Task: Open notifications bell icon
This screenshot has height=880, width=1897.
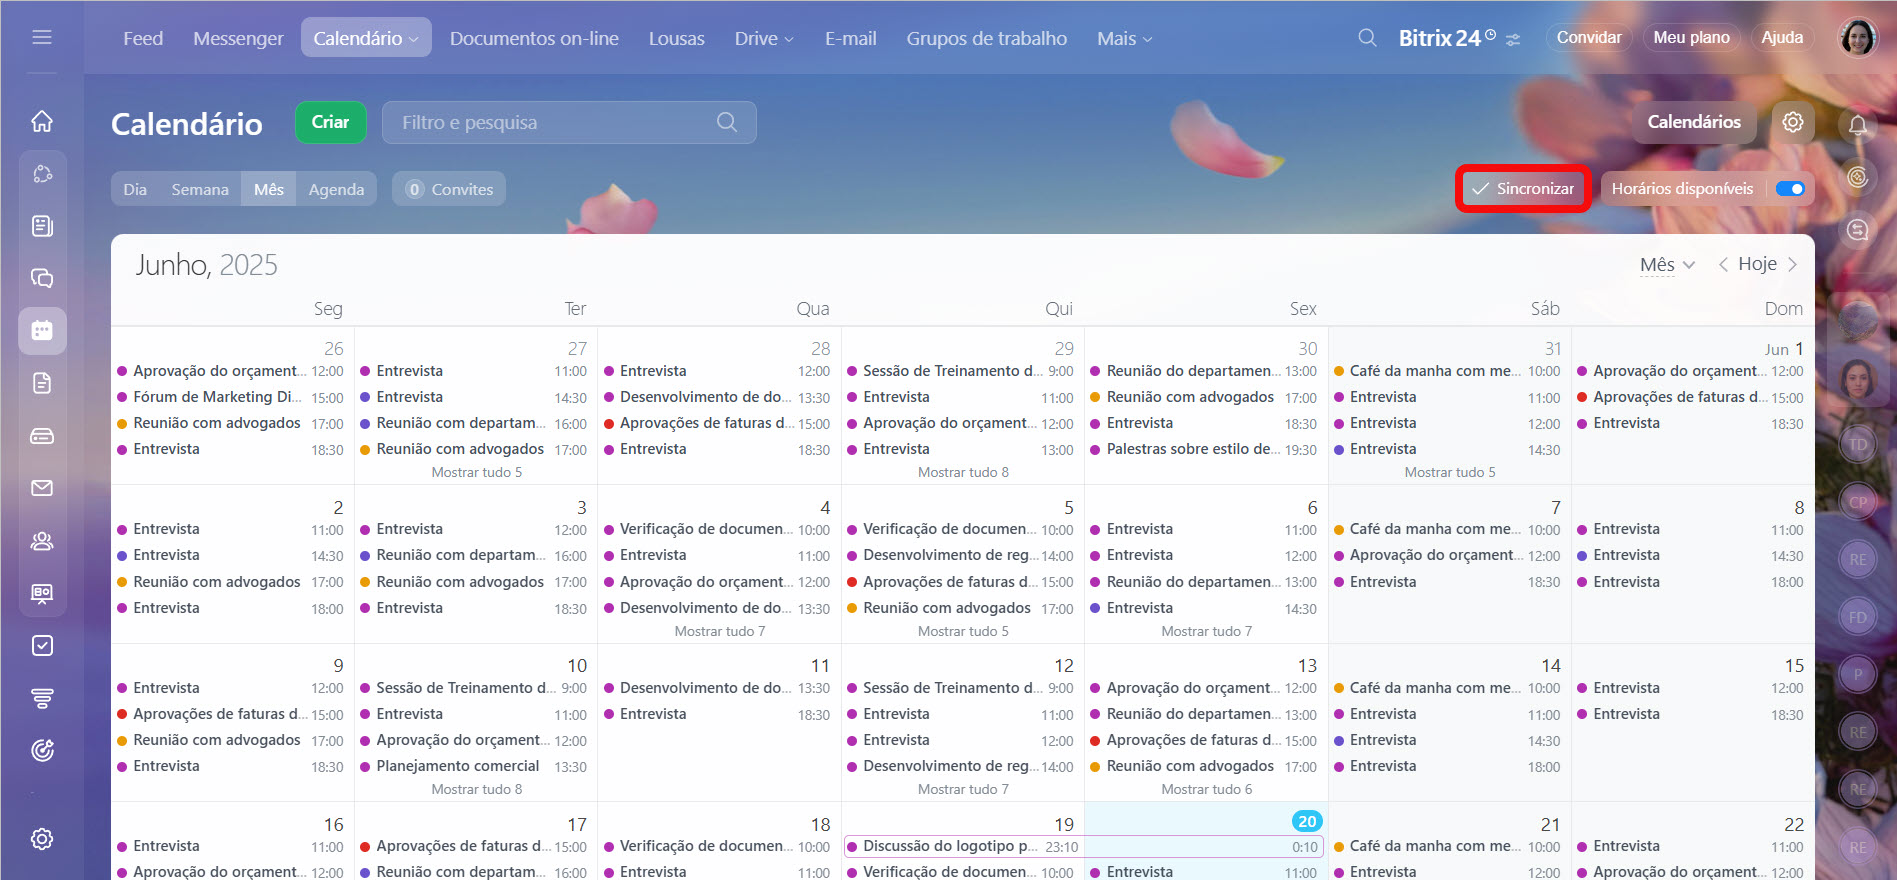Action: (1858, 125)
